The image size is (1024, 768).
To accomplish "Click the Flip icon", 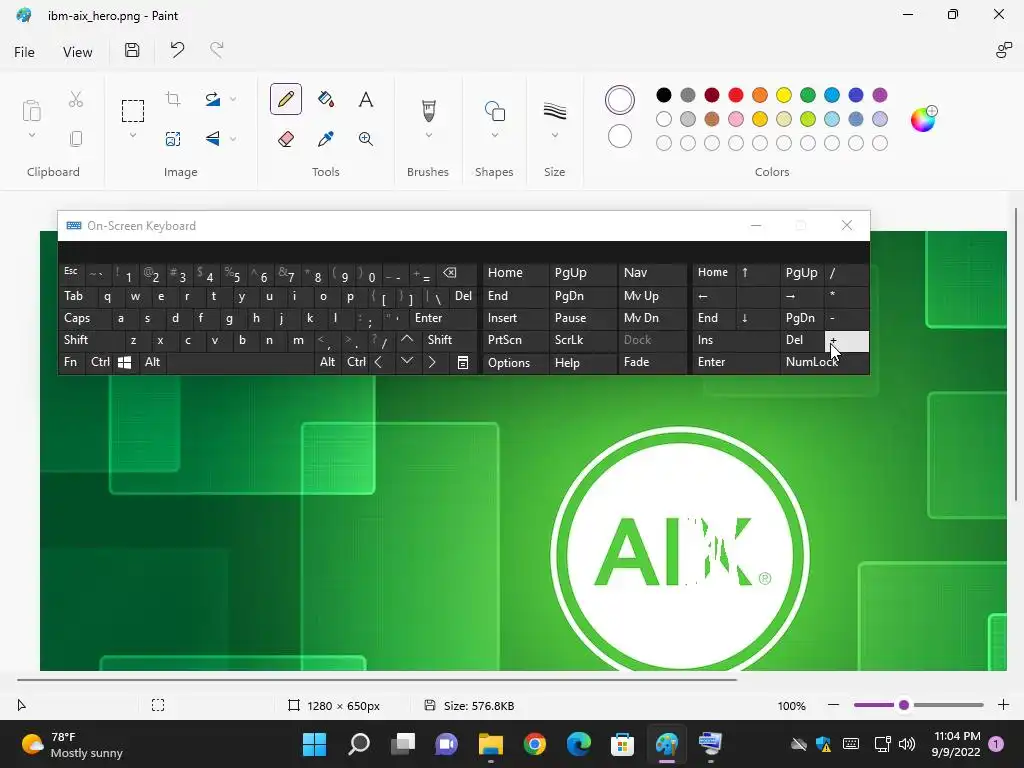I will point(213,138).
